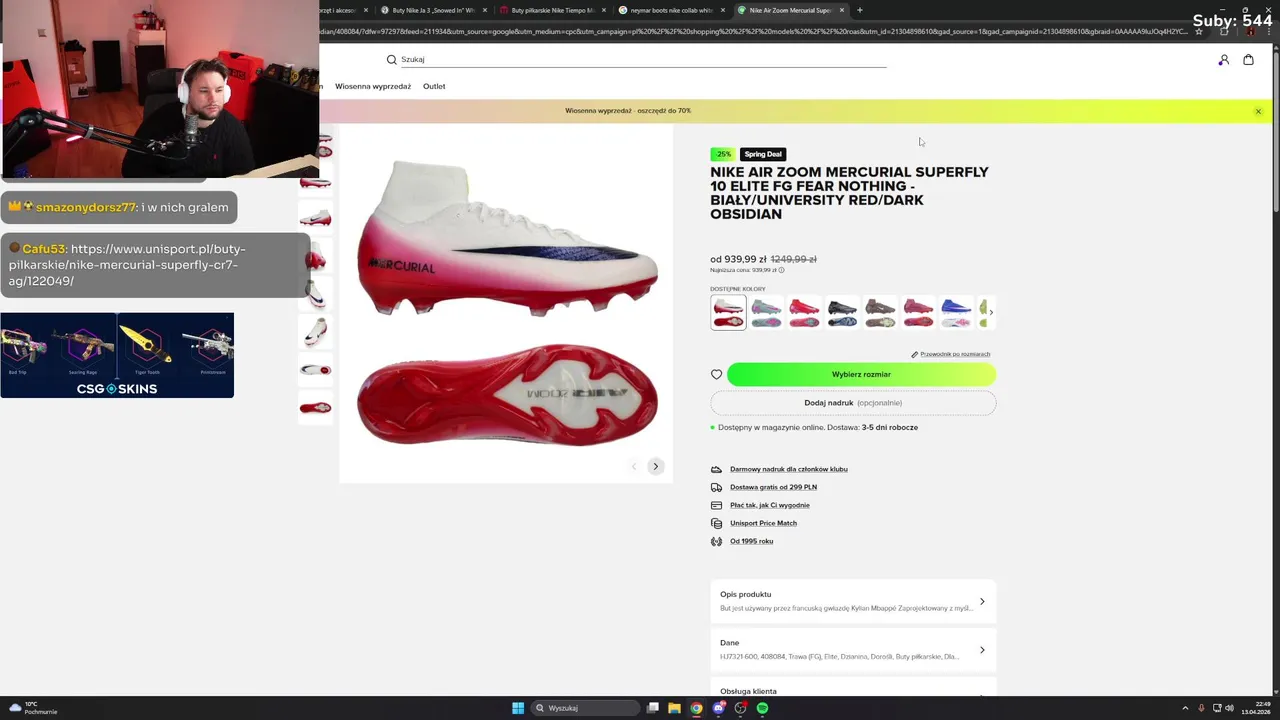This screenshot has height=720, width=1280.
Task: Open Task View in the taskbar
Action: (x=652, y=708)
